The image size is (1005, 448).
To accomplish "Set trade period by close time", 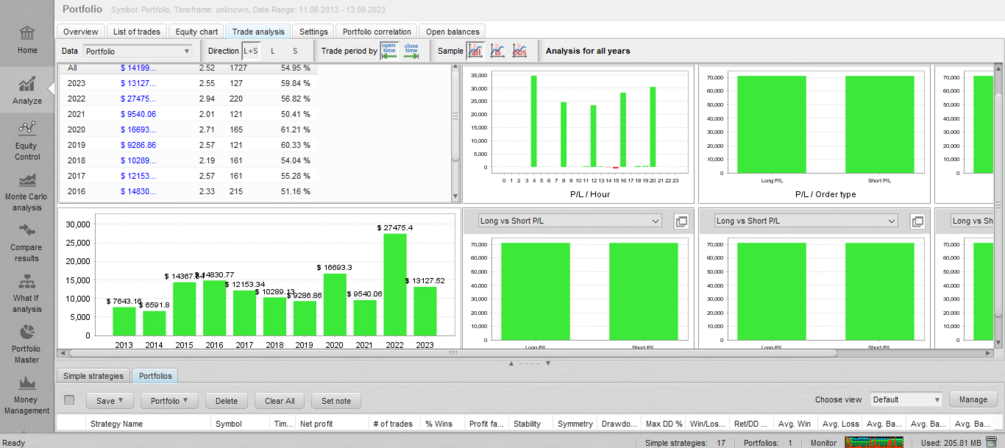I will (x=411, y=51).
